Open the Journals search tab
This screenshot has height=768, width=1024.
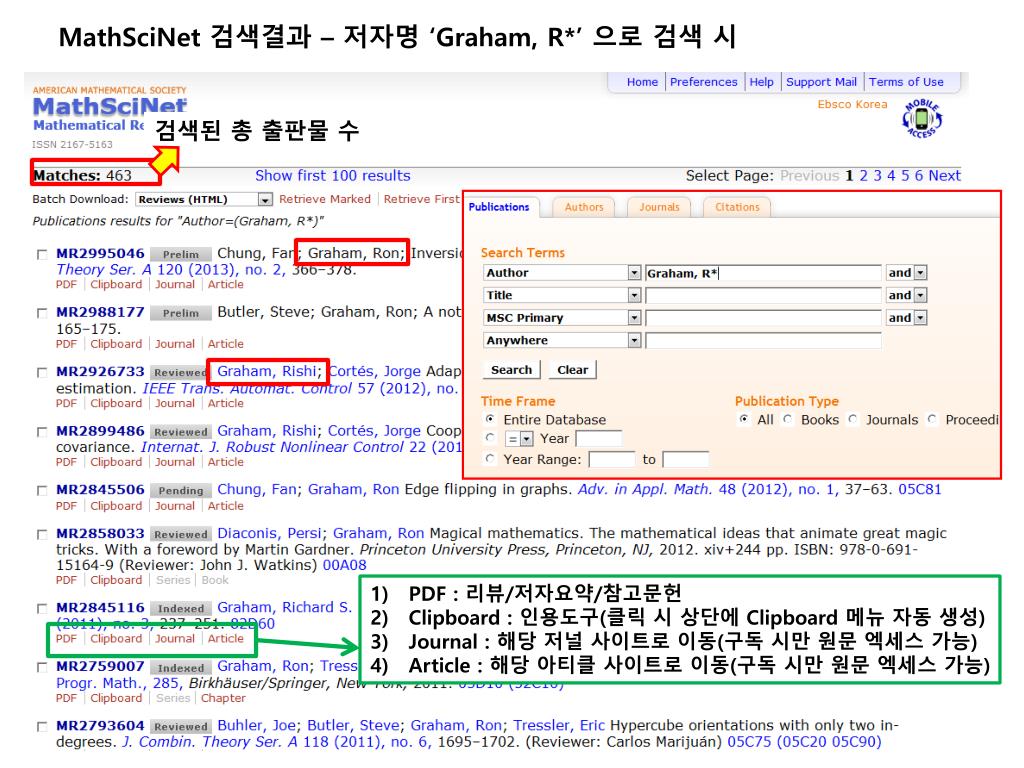(660, 207)
